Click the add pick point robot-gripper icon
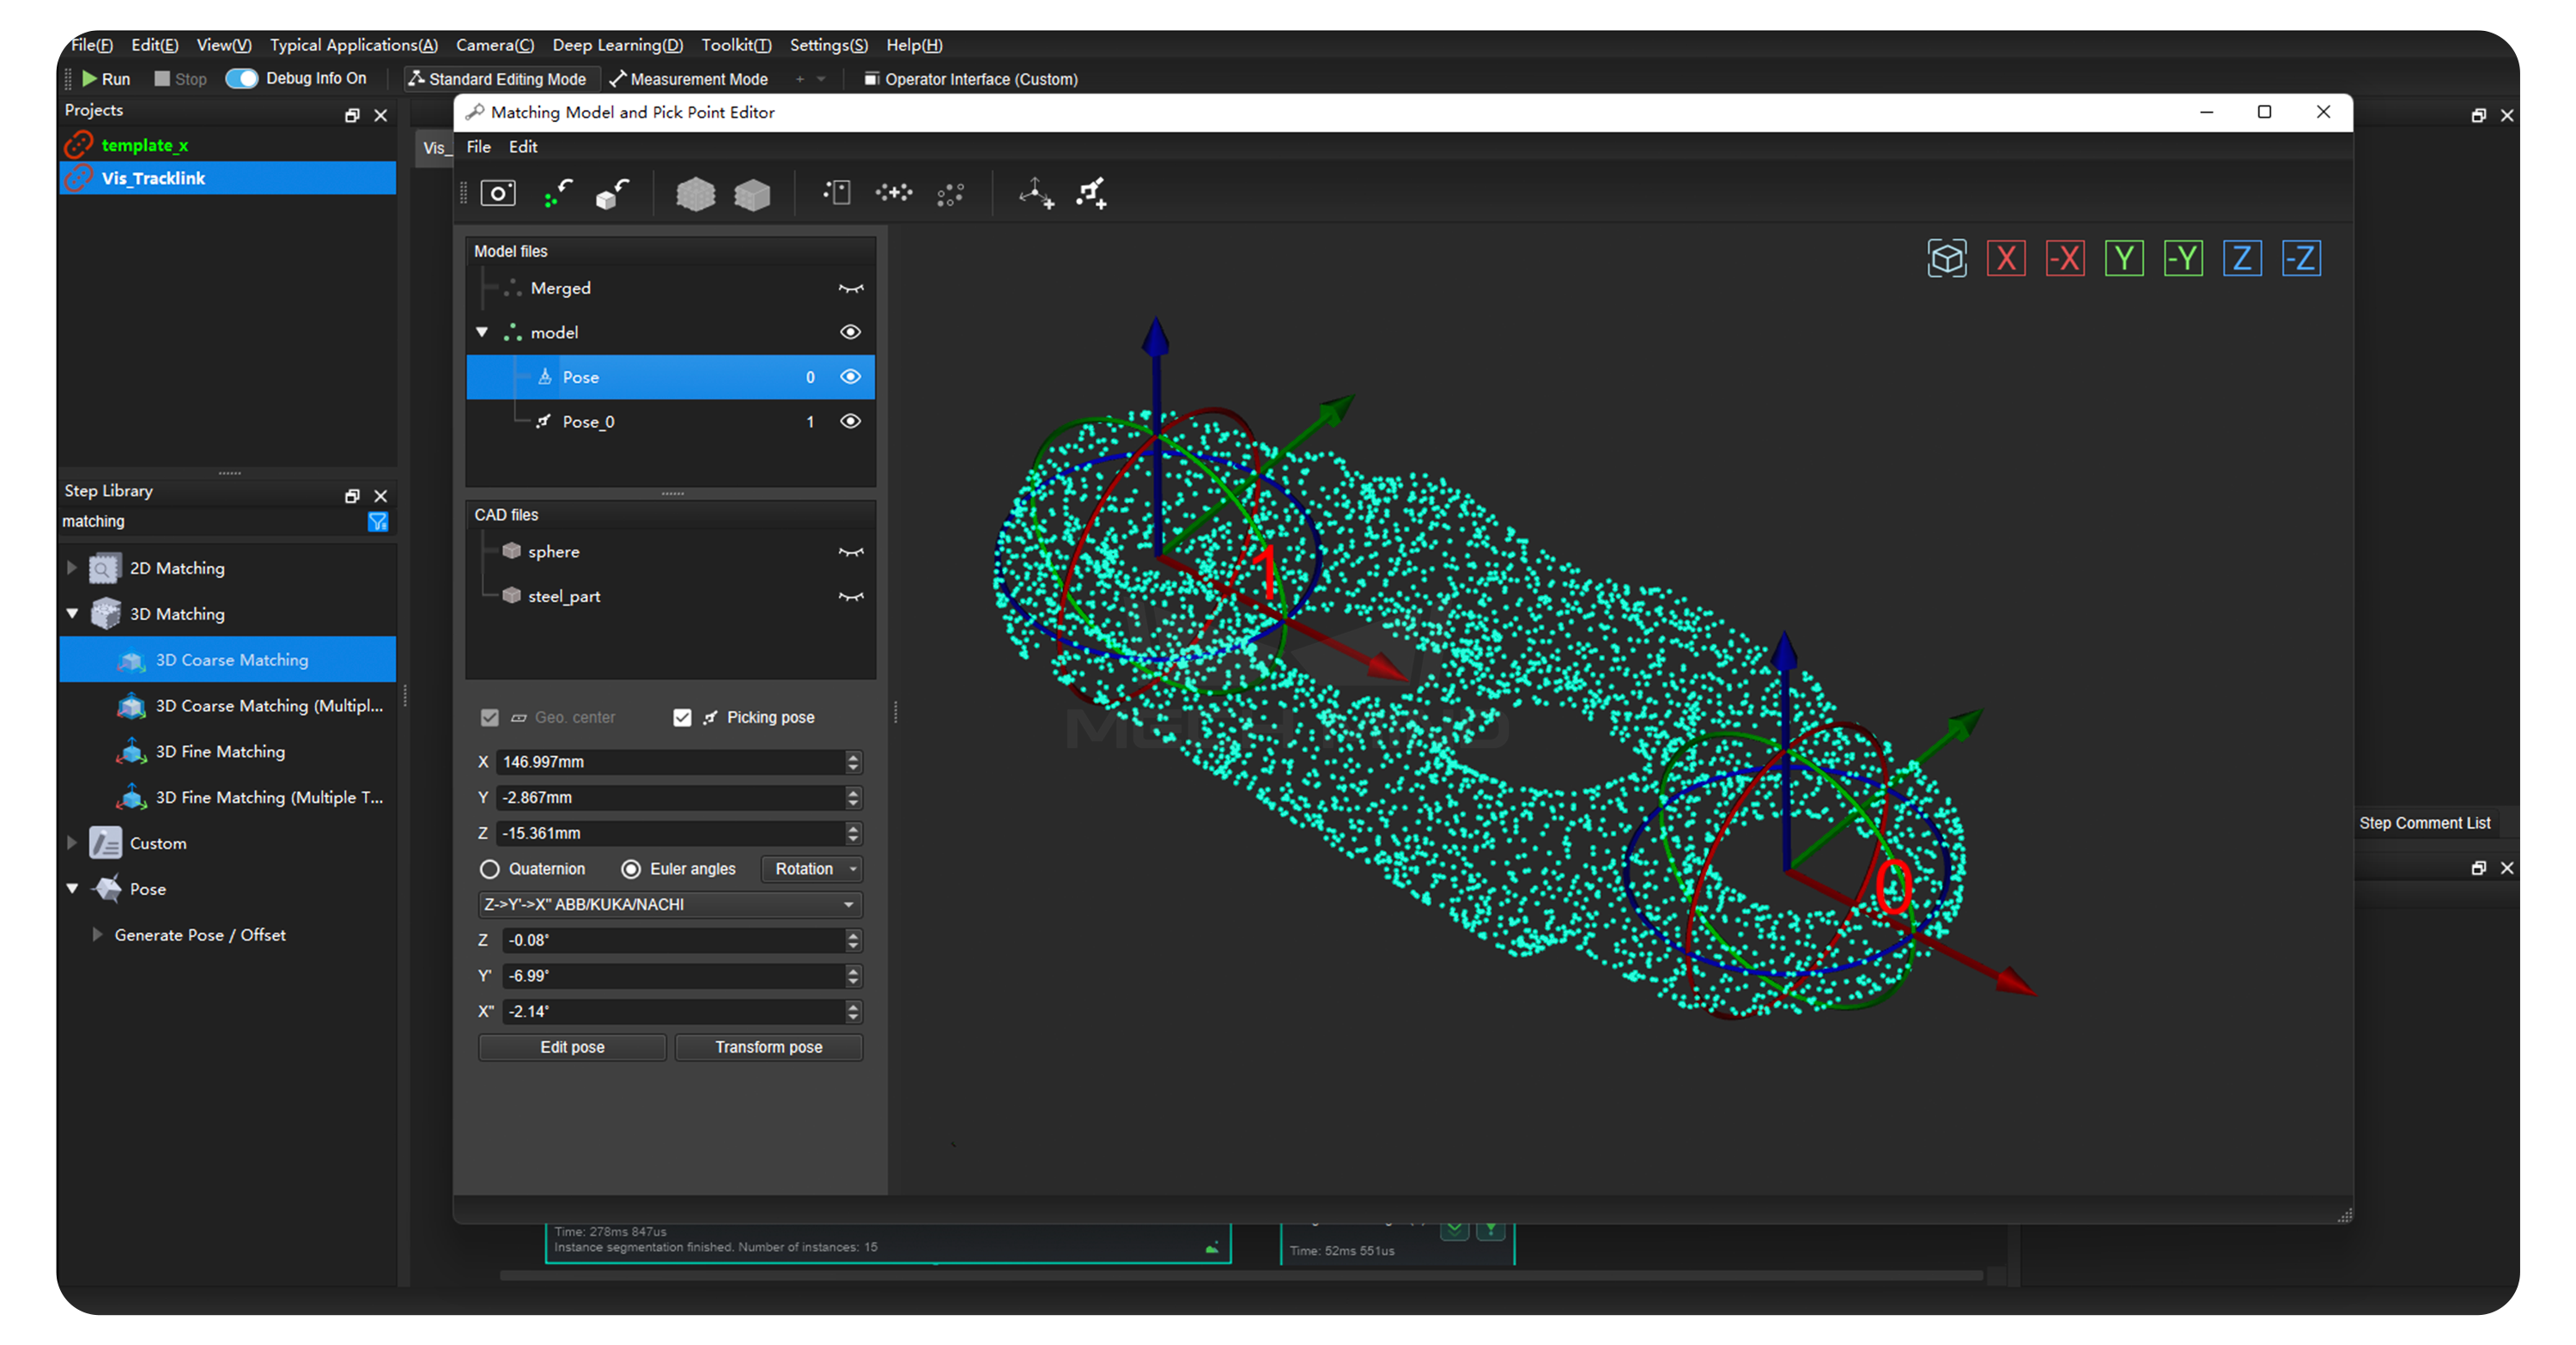 (1091, 193)
